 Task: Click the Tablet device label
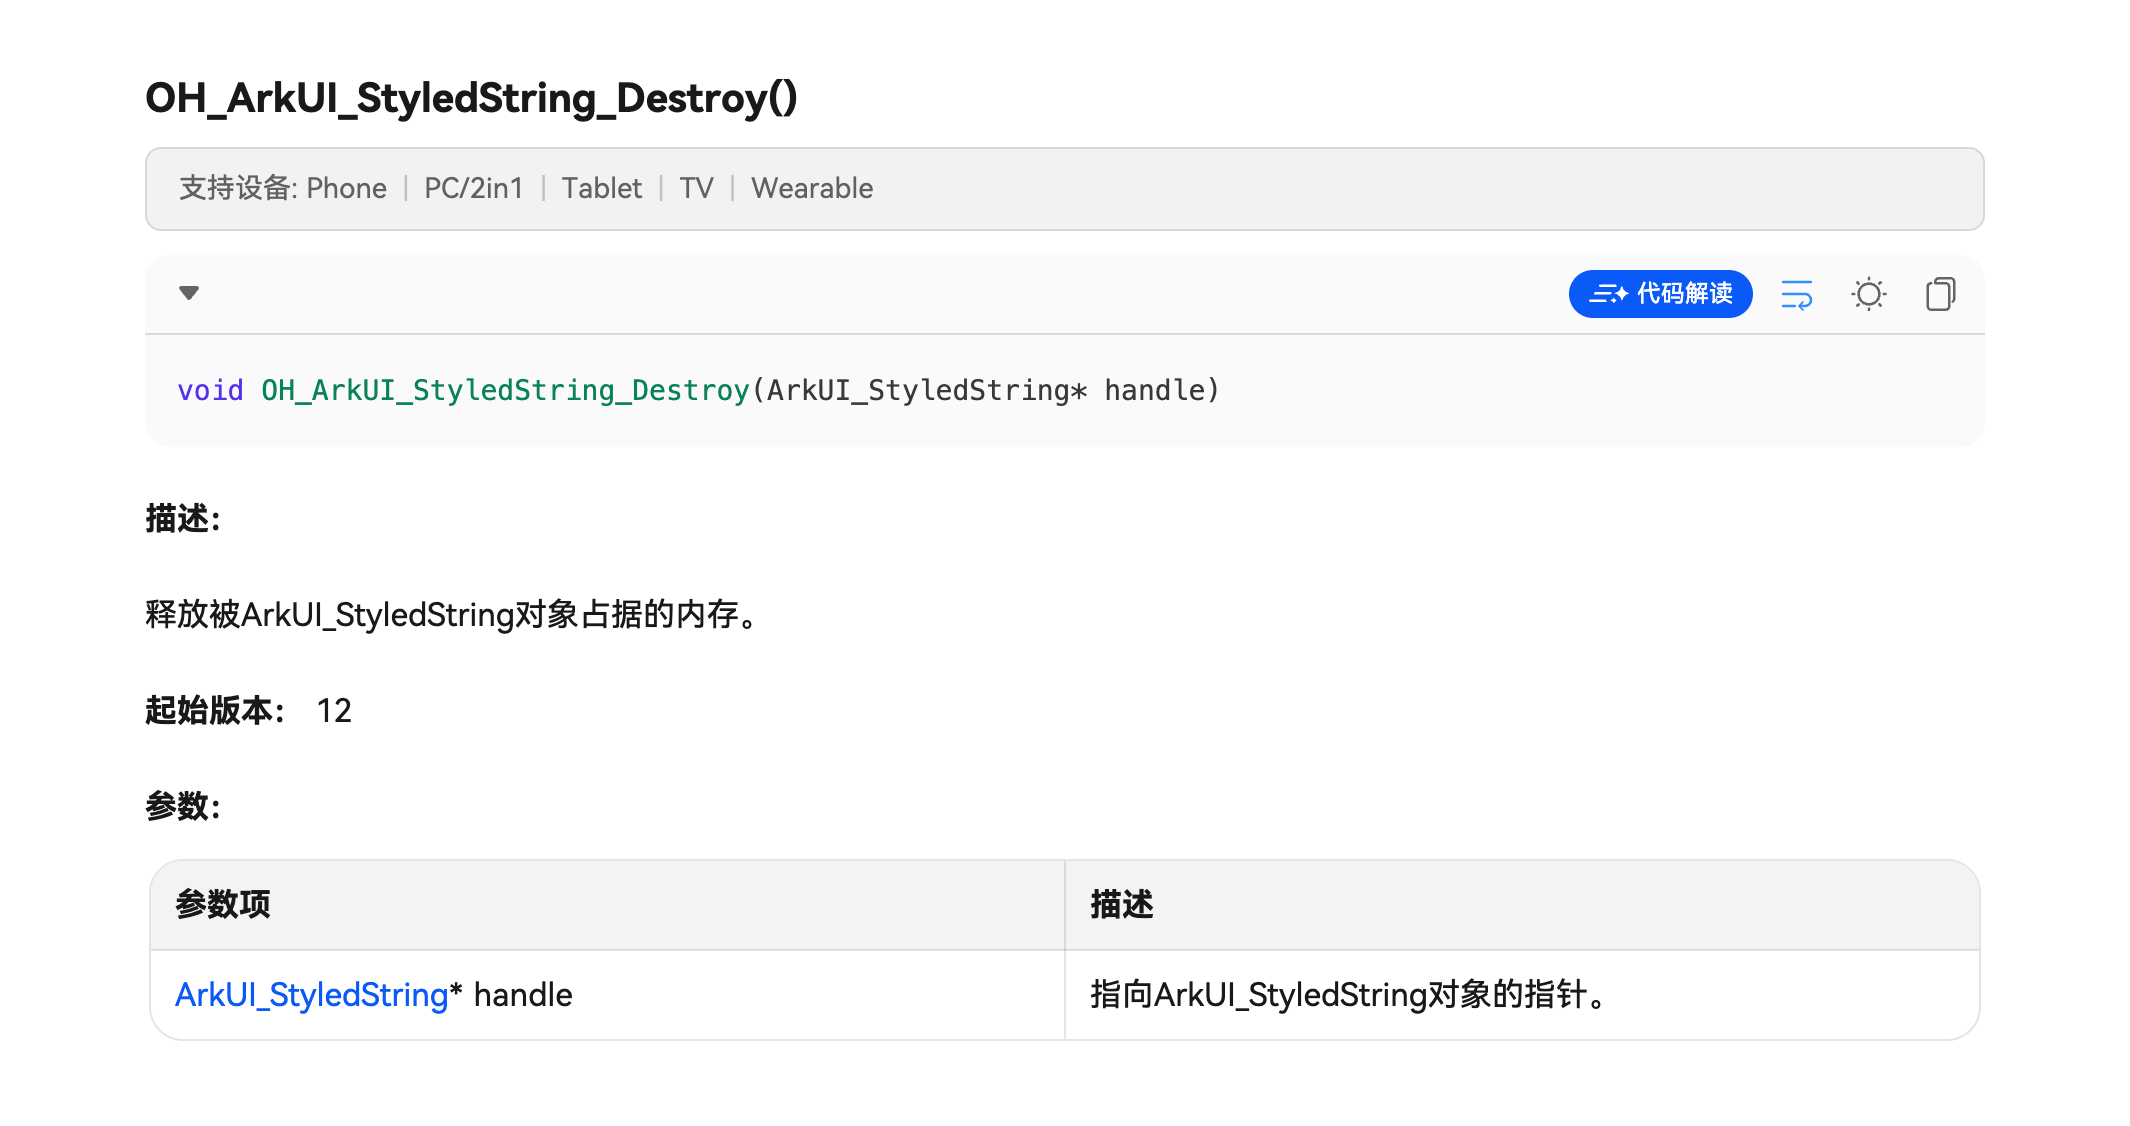(601, 189)
